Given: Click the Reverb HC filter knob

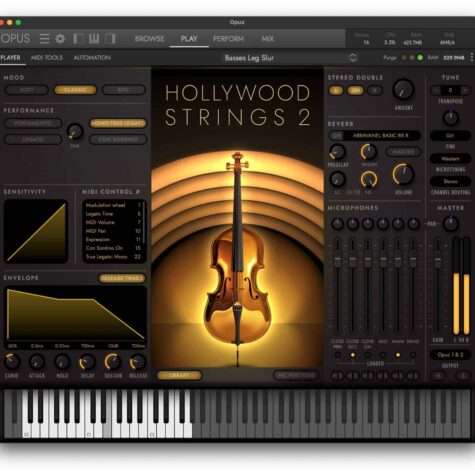Looking at the screenshot, I should click(x=369, y=179).
